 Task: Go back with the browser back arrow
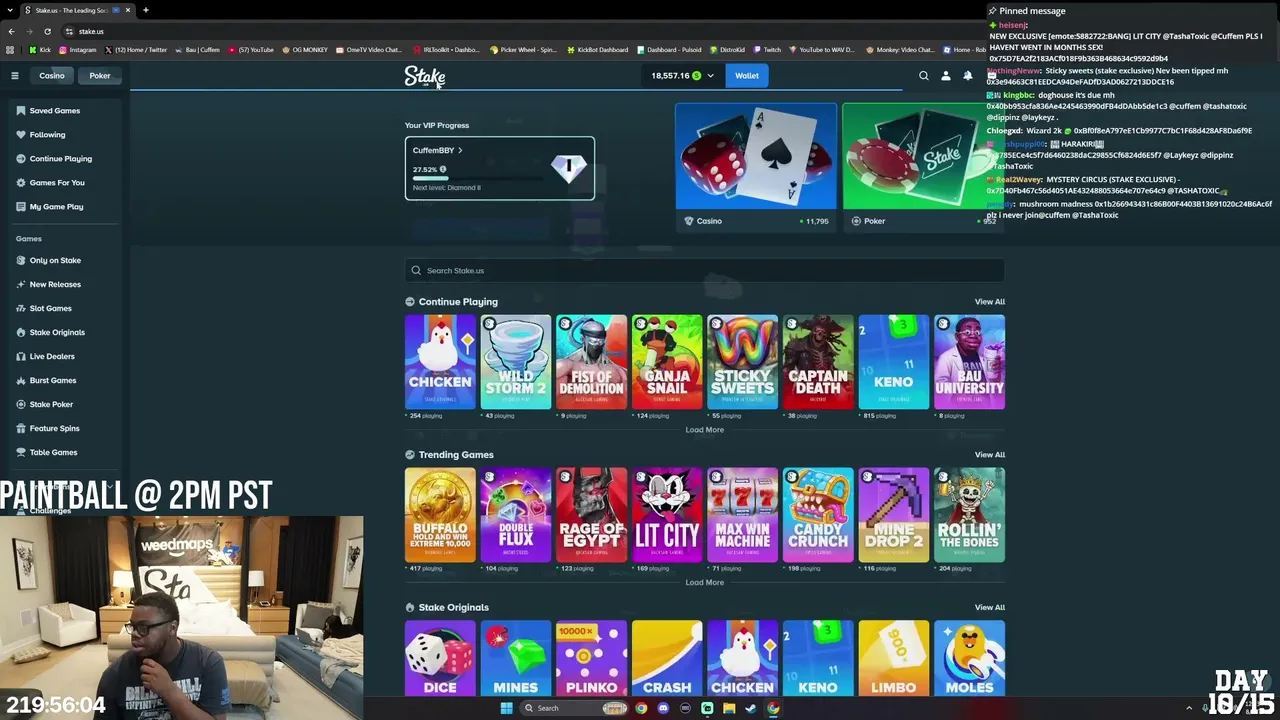pyautogui.click(x=11, y=31)
